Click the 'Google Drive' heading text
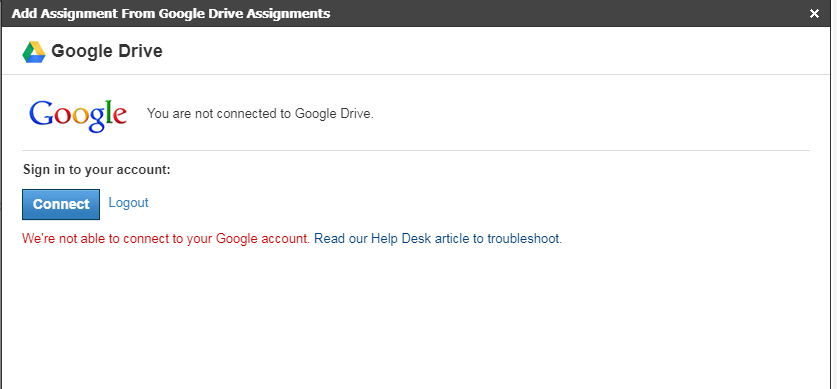 107,51
